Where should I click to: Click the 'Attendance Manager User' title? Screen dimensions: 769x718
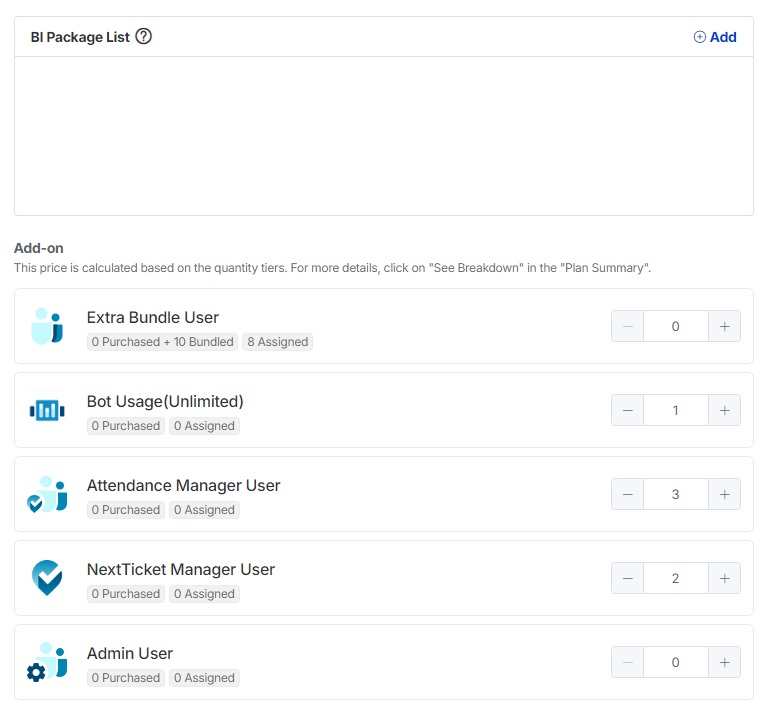click(x=183, y=486)
